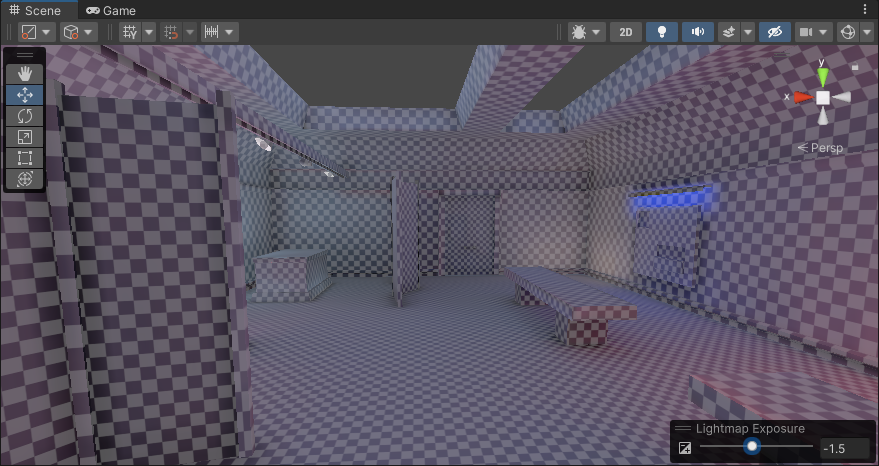
Task: Select the combined Transform tool
Action: (25, 179)
